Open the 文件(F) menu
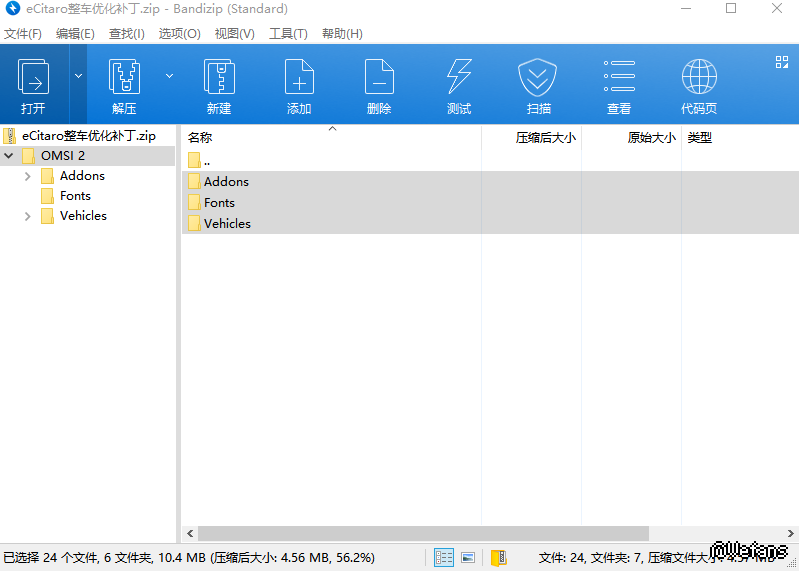 tap(23, 34)
